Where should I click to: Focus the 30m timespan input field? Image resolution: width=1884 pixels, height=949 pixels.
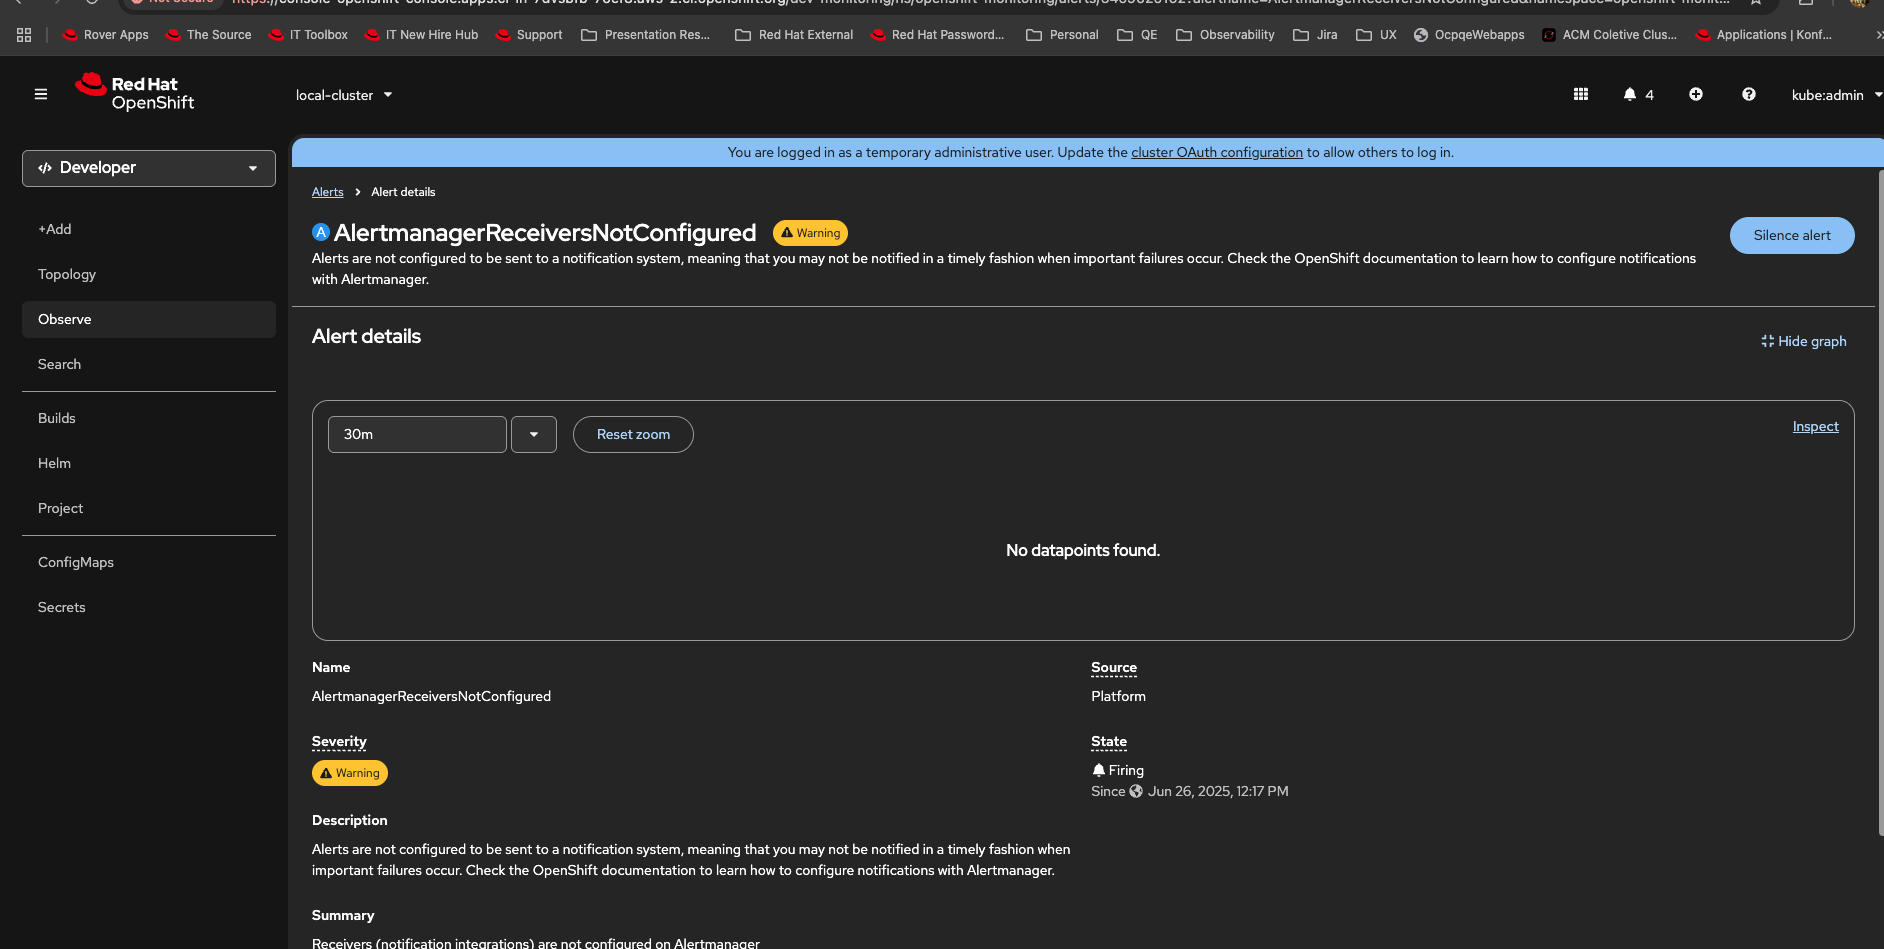coord(417,435)
